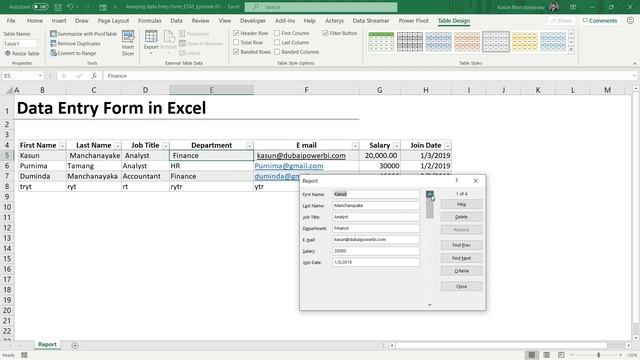This screenshot has width=640, height=360.
Task: Click the Save icon in title bar
Action: pyautogui.click(x=58, y=7)
